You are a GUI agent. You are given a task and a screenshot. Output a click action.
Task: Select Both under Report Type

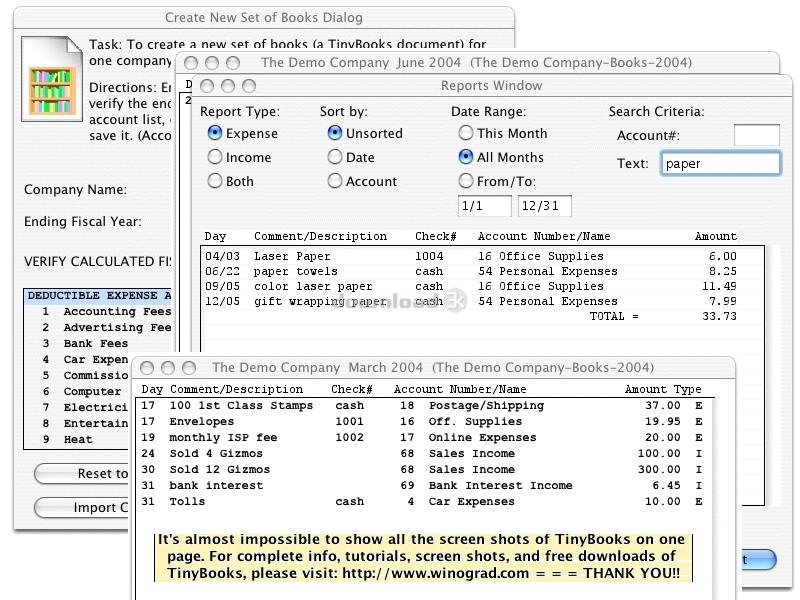(x=215, y=181)
